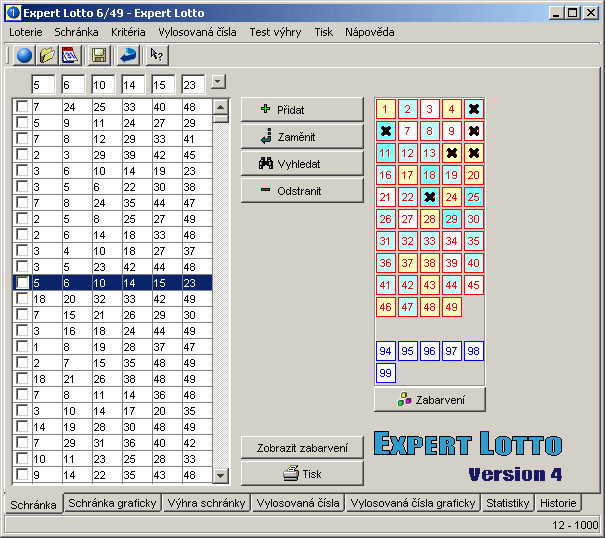Screen dimensions: 605x538
Task: Check the row 9 14 22 35 43 48
Action: click(22, 475)
